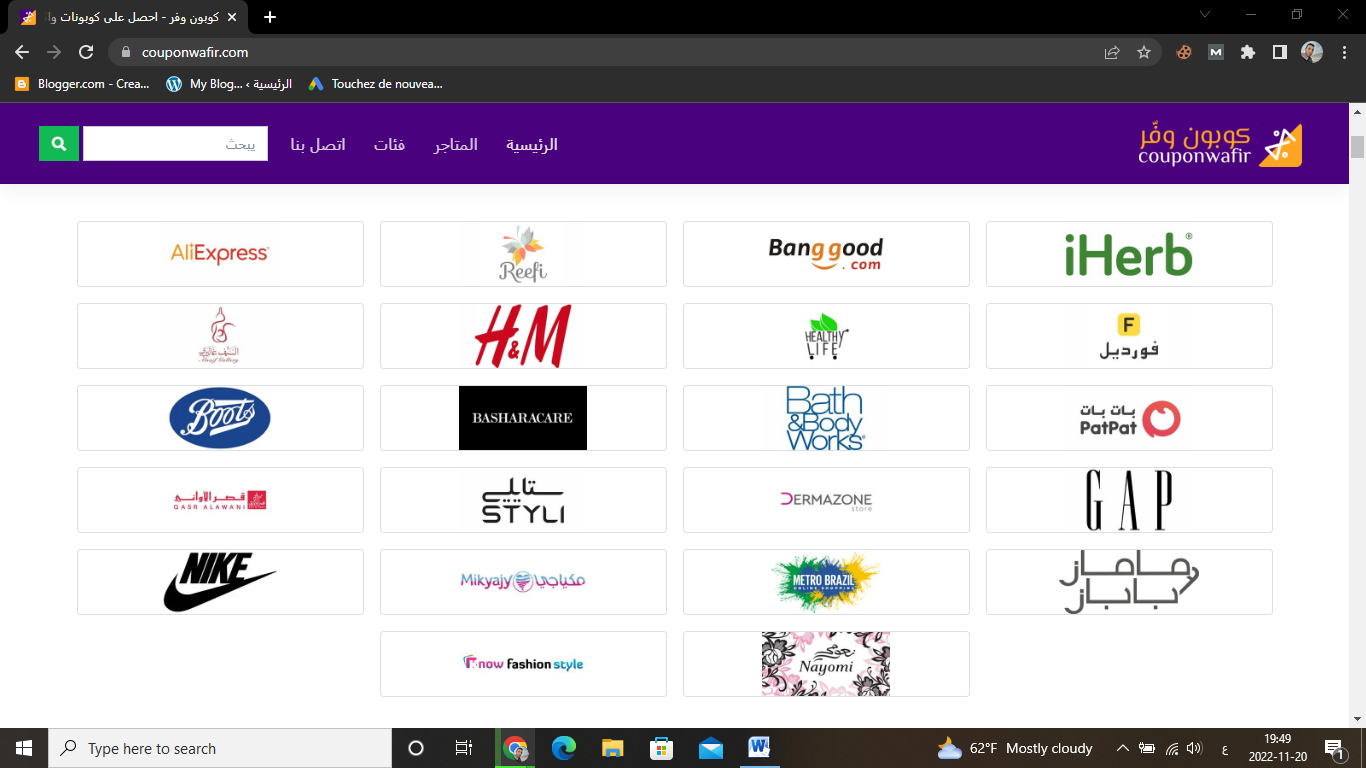Open the Boots store logo card

[x=220, y=418]
